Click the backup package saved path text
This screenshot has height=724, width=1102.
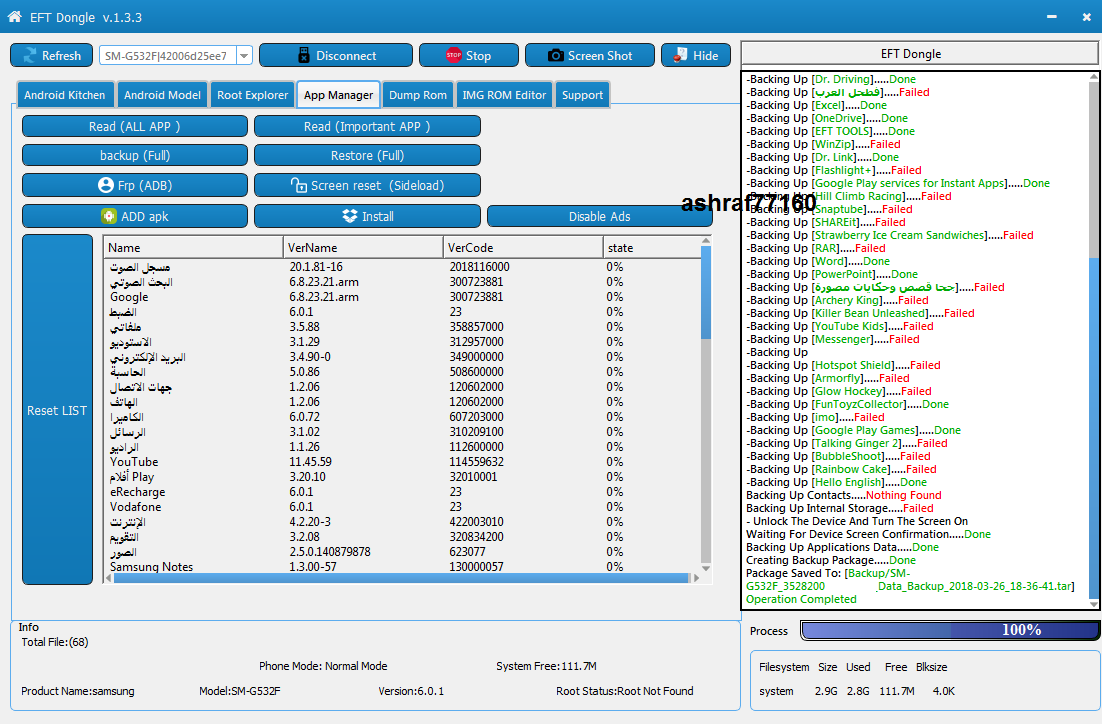tap(910, 580)
